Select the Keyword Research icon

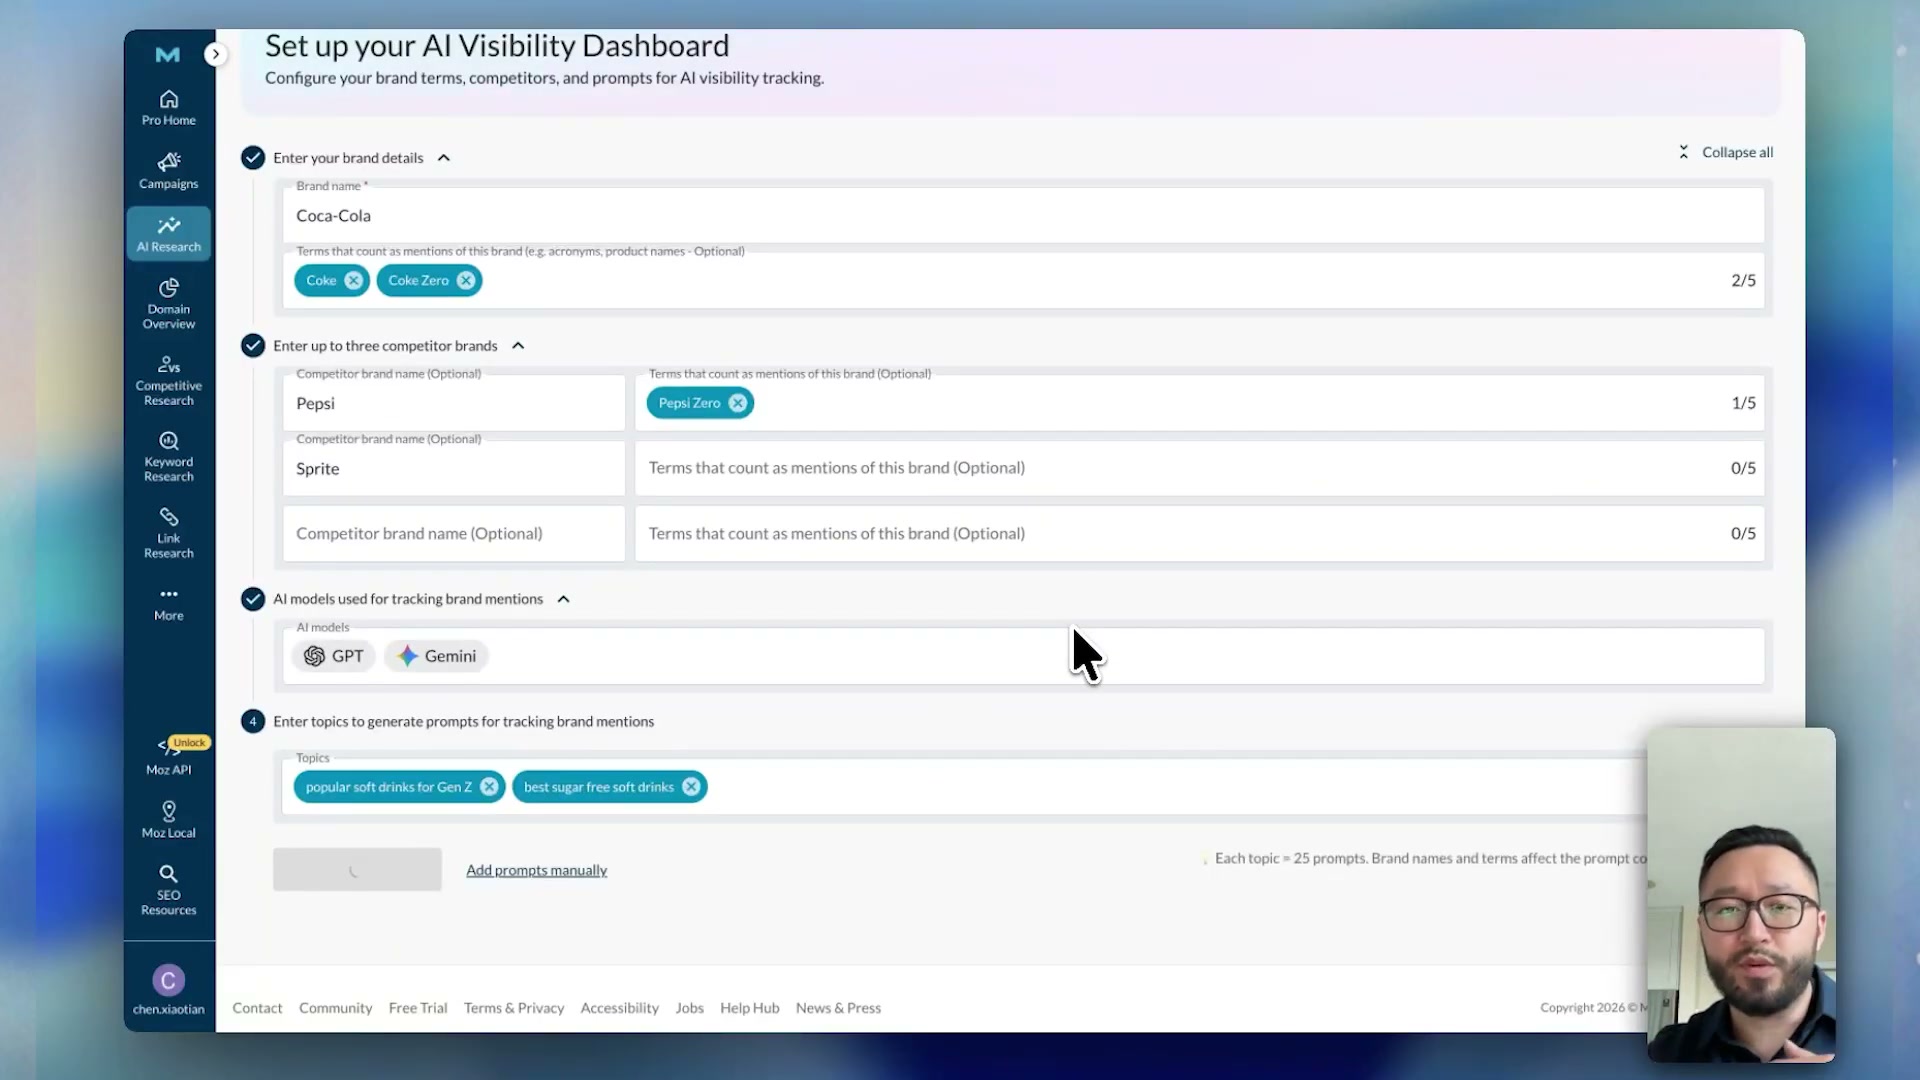click(x=168, y=456)
